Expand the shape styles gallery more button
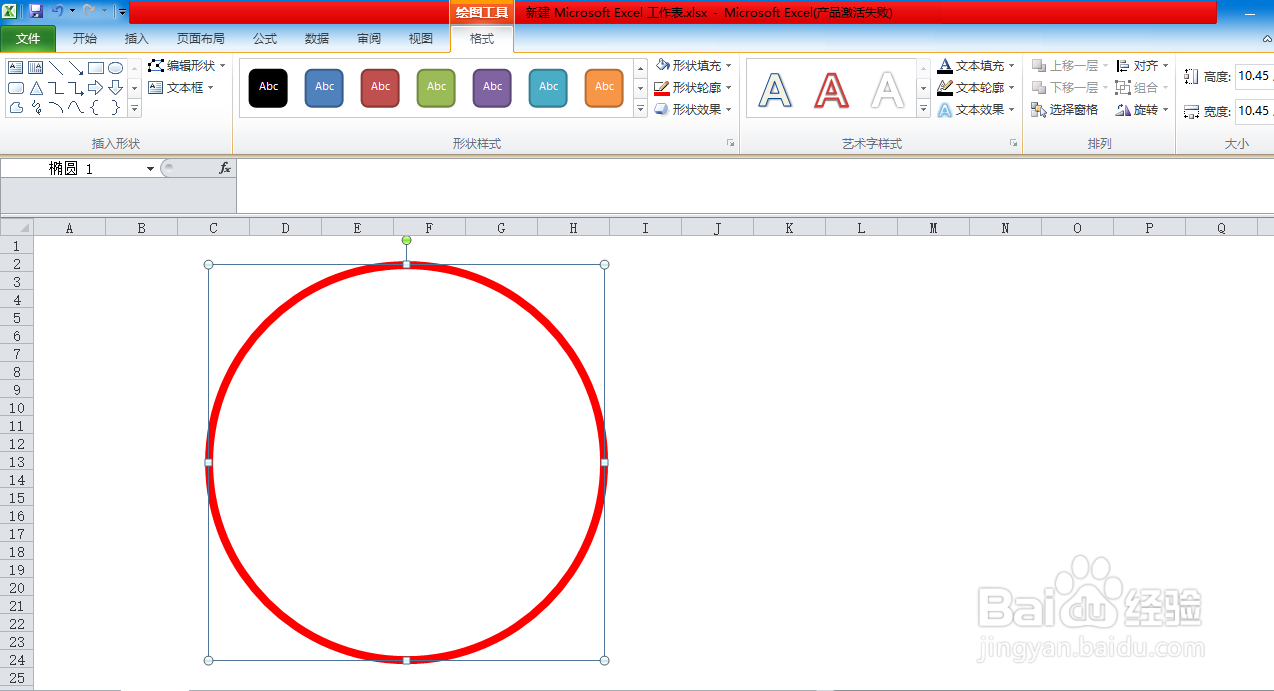Image resolution: width=1274 pixels, height=691 pixels. coord(640,109)
